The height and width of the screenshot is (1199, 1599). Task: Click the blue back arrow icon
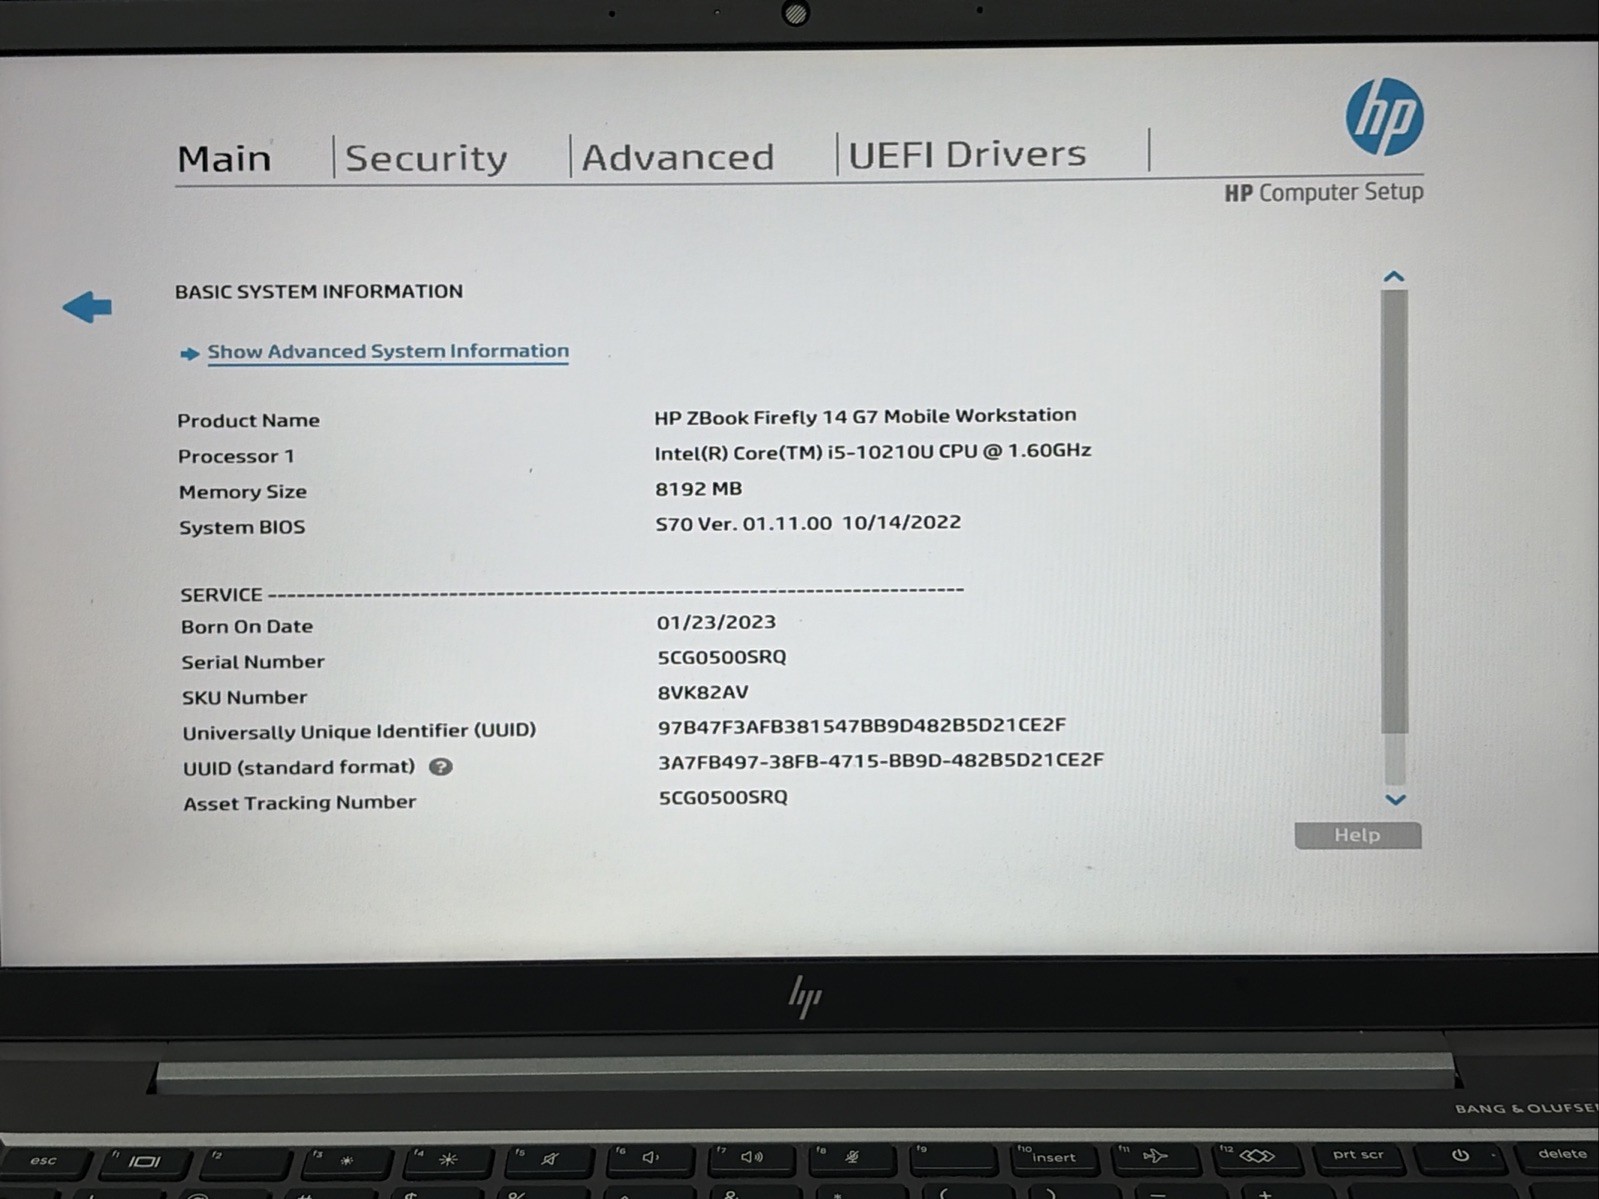pyautogui.click(x=87, y=307)
